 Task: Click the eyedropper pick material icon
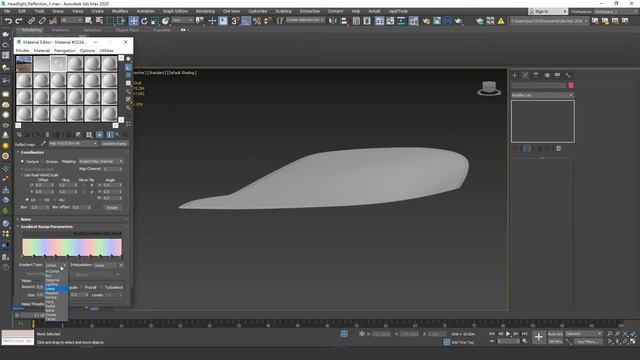(x=43, y=144)
